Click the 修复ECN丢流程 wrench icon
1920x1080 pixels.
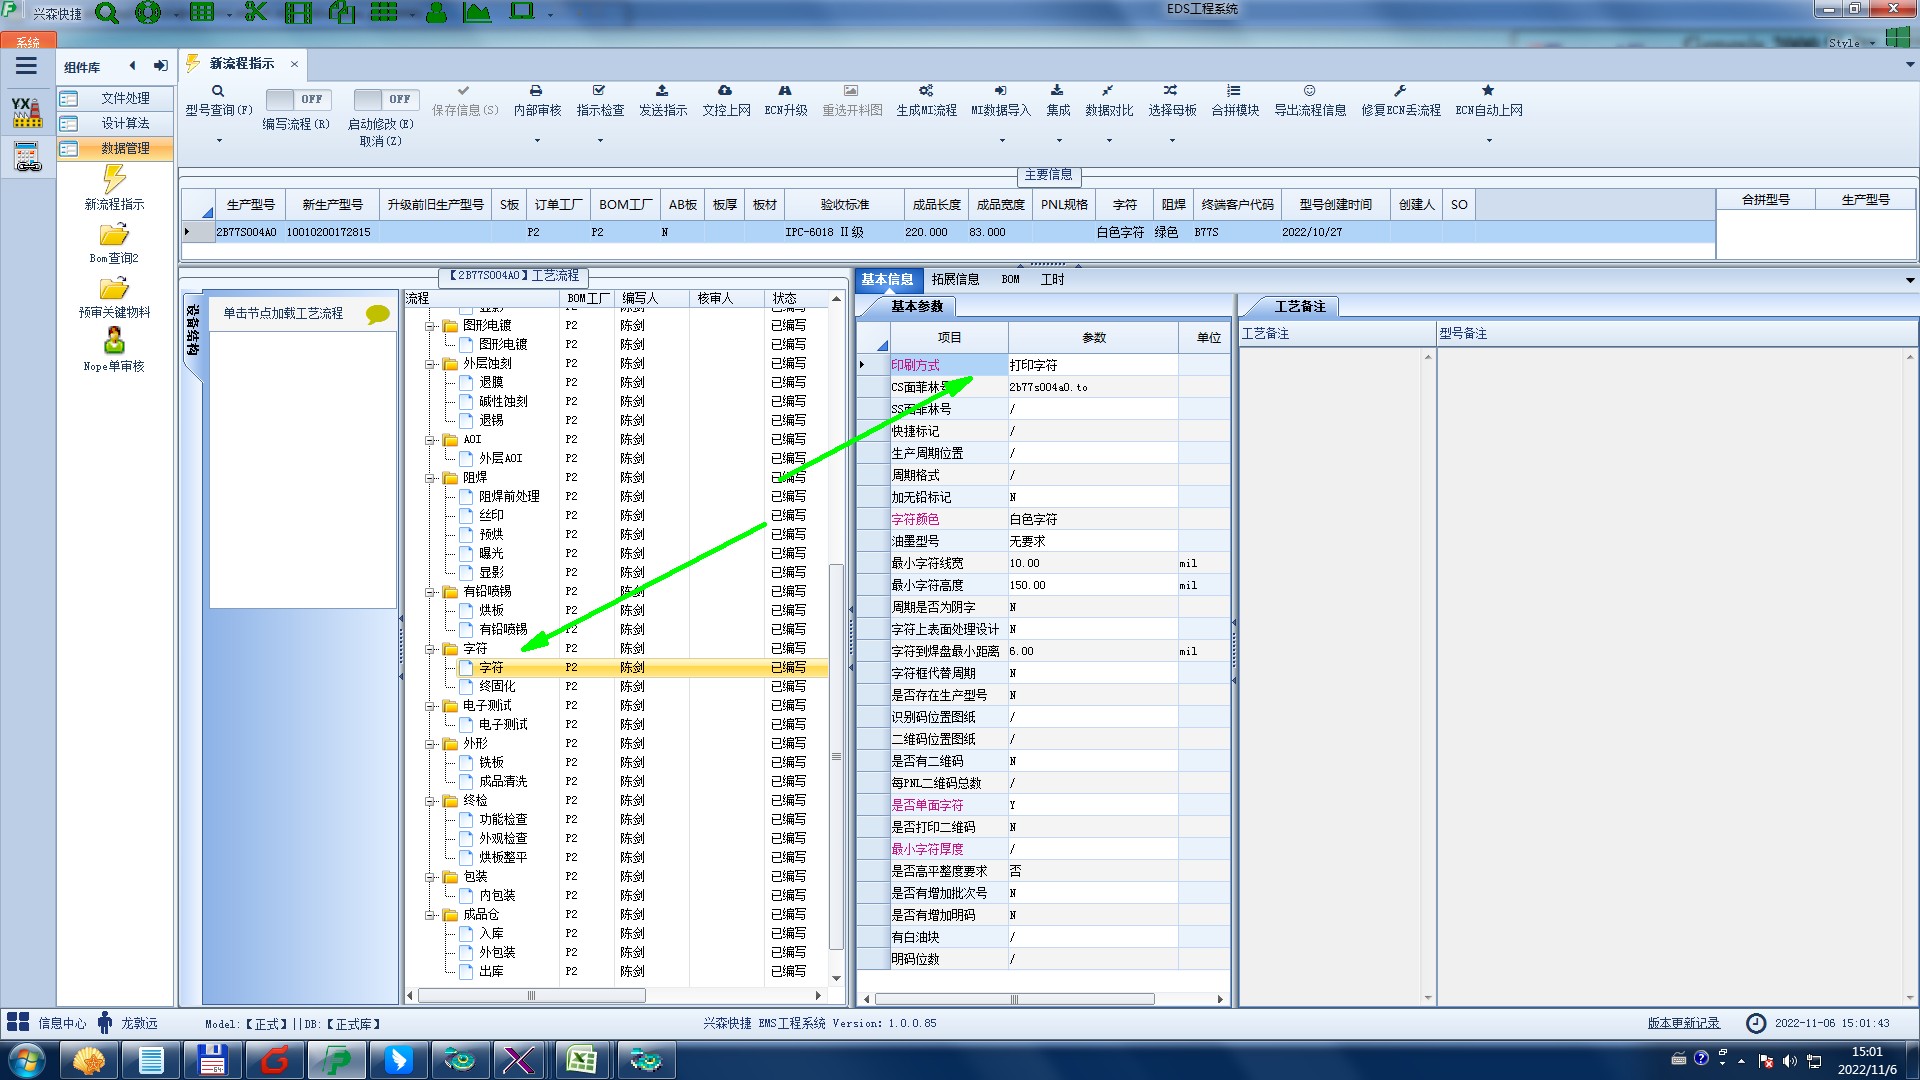(1400, 91)
